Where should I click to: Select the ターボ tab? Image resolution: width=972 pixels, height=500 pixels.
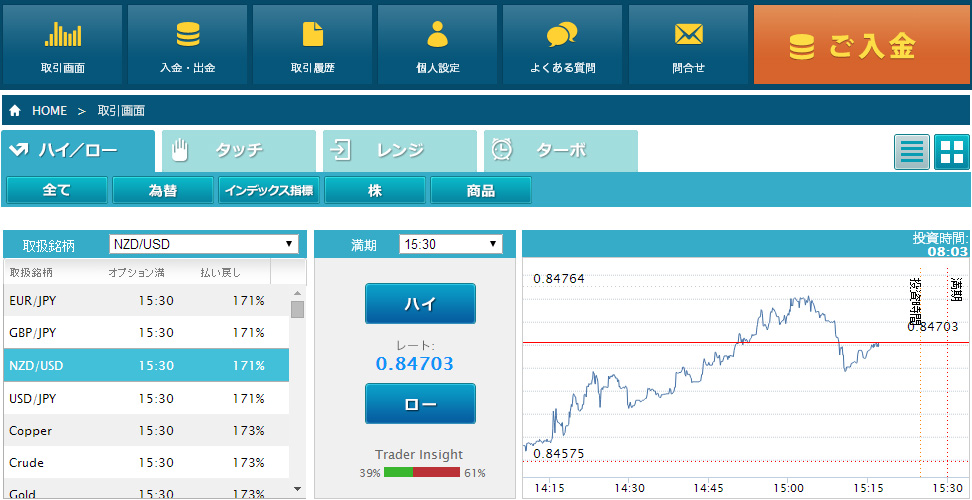coord(561,151)
